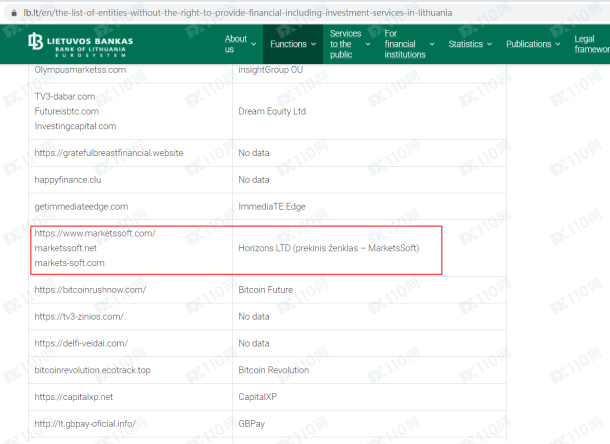
Task: Open the Legal framework menu
Action: coord(592,44)
